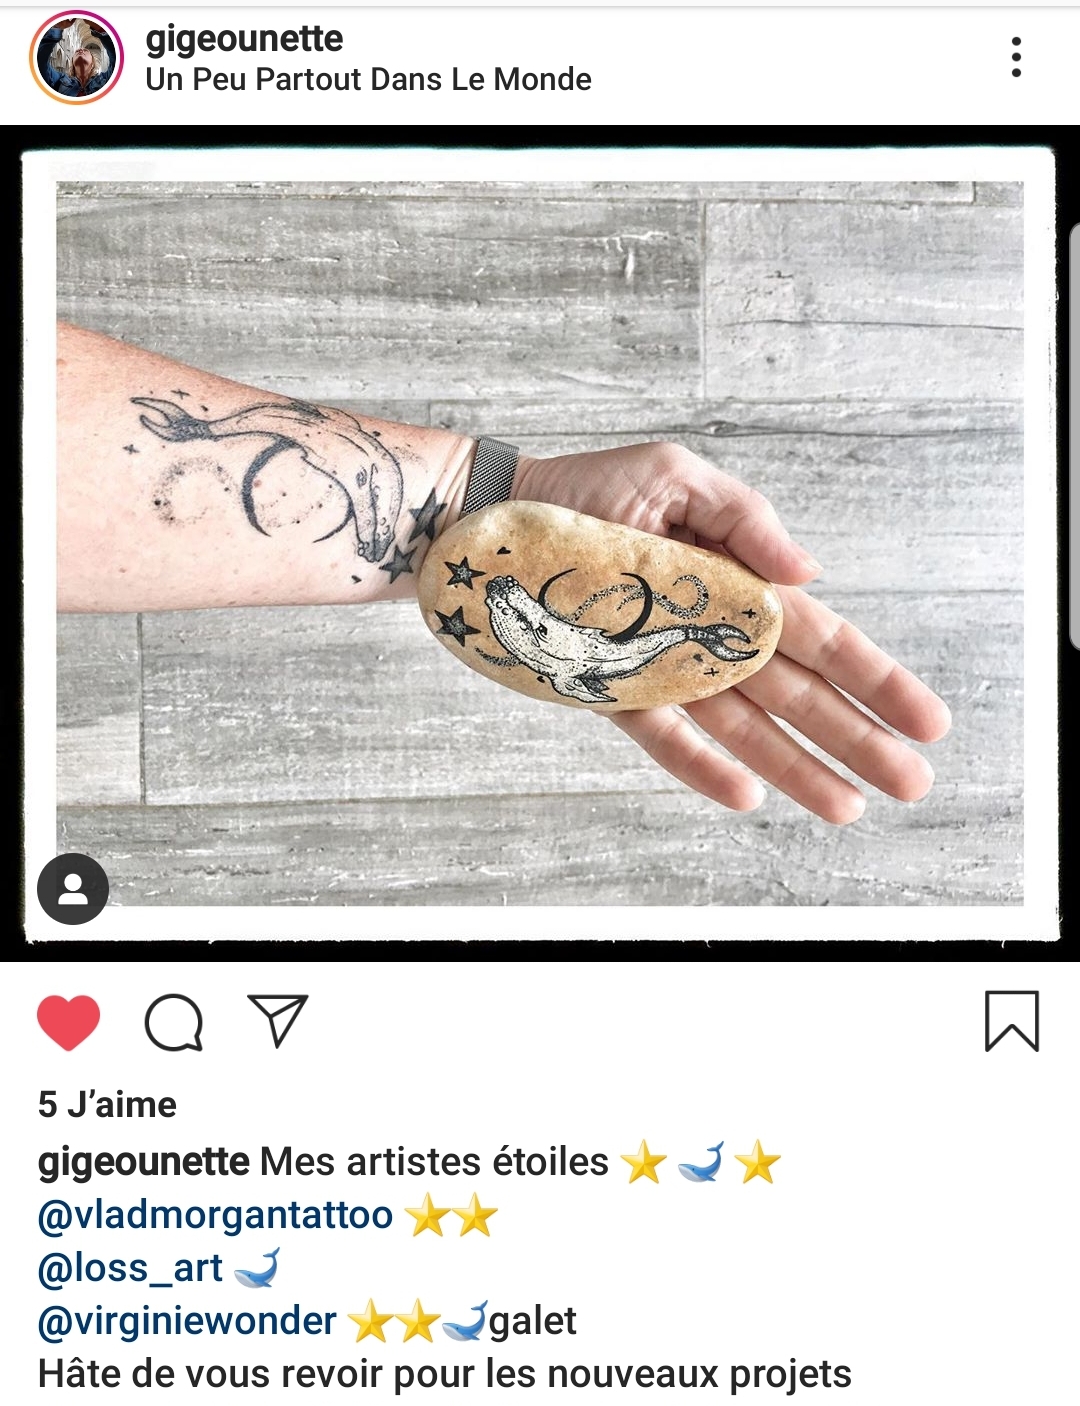This screenshot has height=1406, width=1080.
Task: Open the @virginiewonder mention
Action: pyautogui.click(x=187, y=1321)
